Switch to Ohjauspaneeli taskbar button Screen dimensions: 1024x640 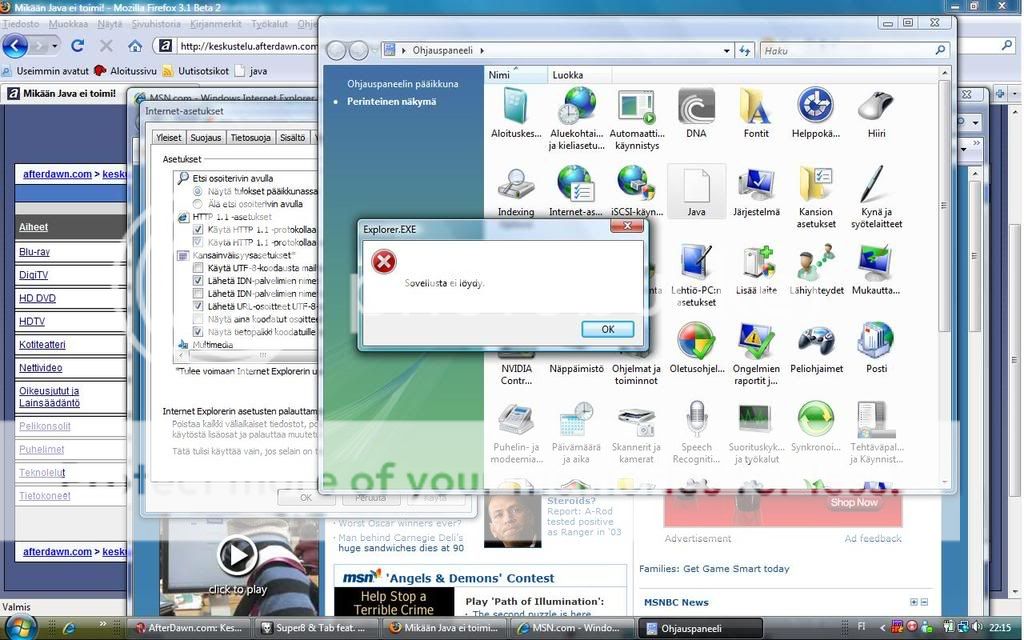(701, 628)
